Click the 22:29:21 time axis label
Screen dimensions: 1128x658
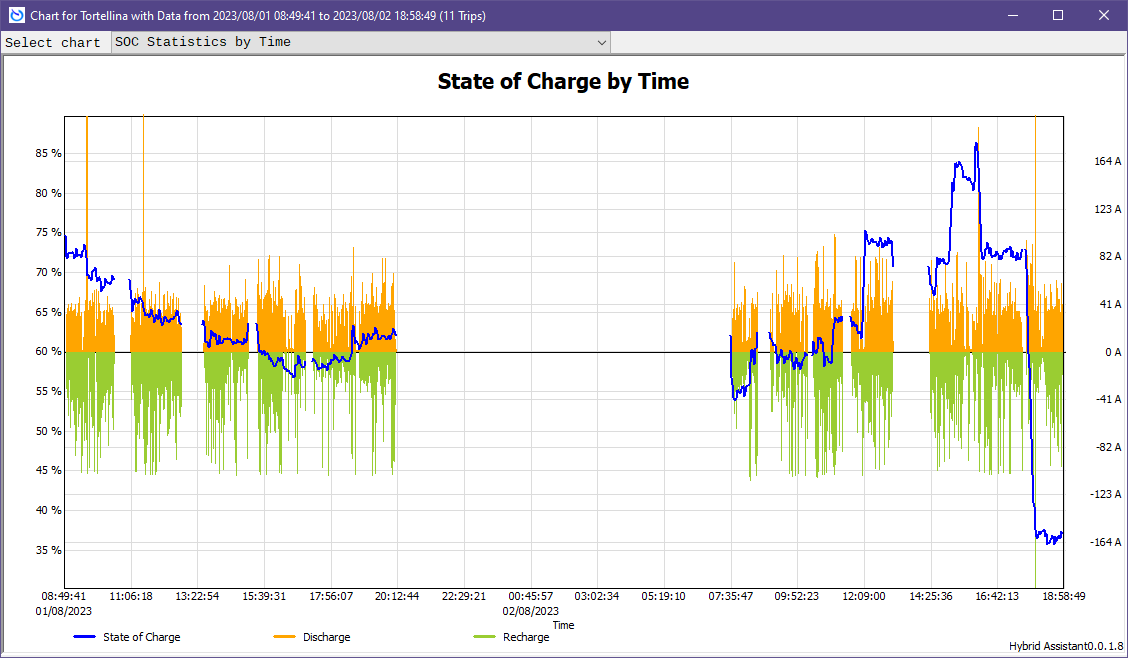[464, 596]
